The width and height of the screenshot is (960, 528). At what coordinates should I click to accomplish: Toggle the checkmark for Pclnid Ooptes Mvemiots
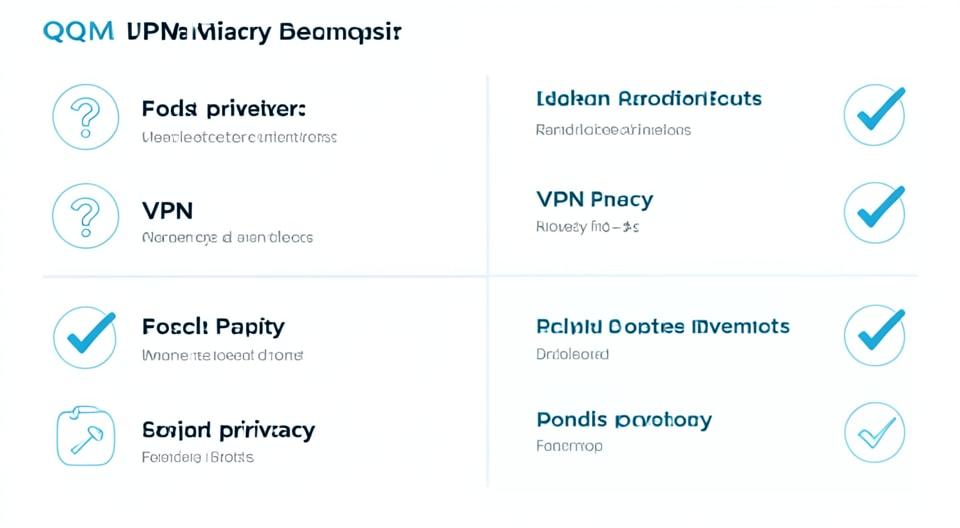tap(875, 336)
